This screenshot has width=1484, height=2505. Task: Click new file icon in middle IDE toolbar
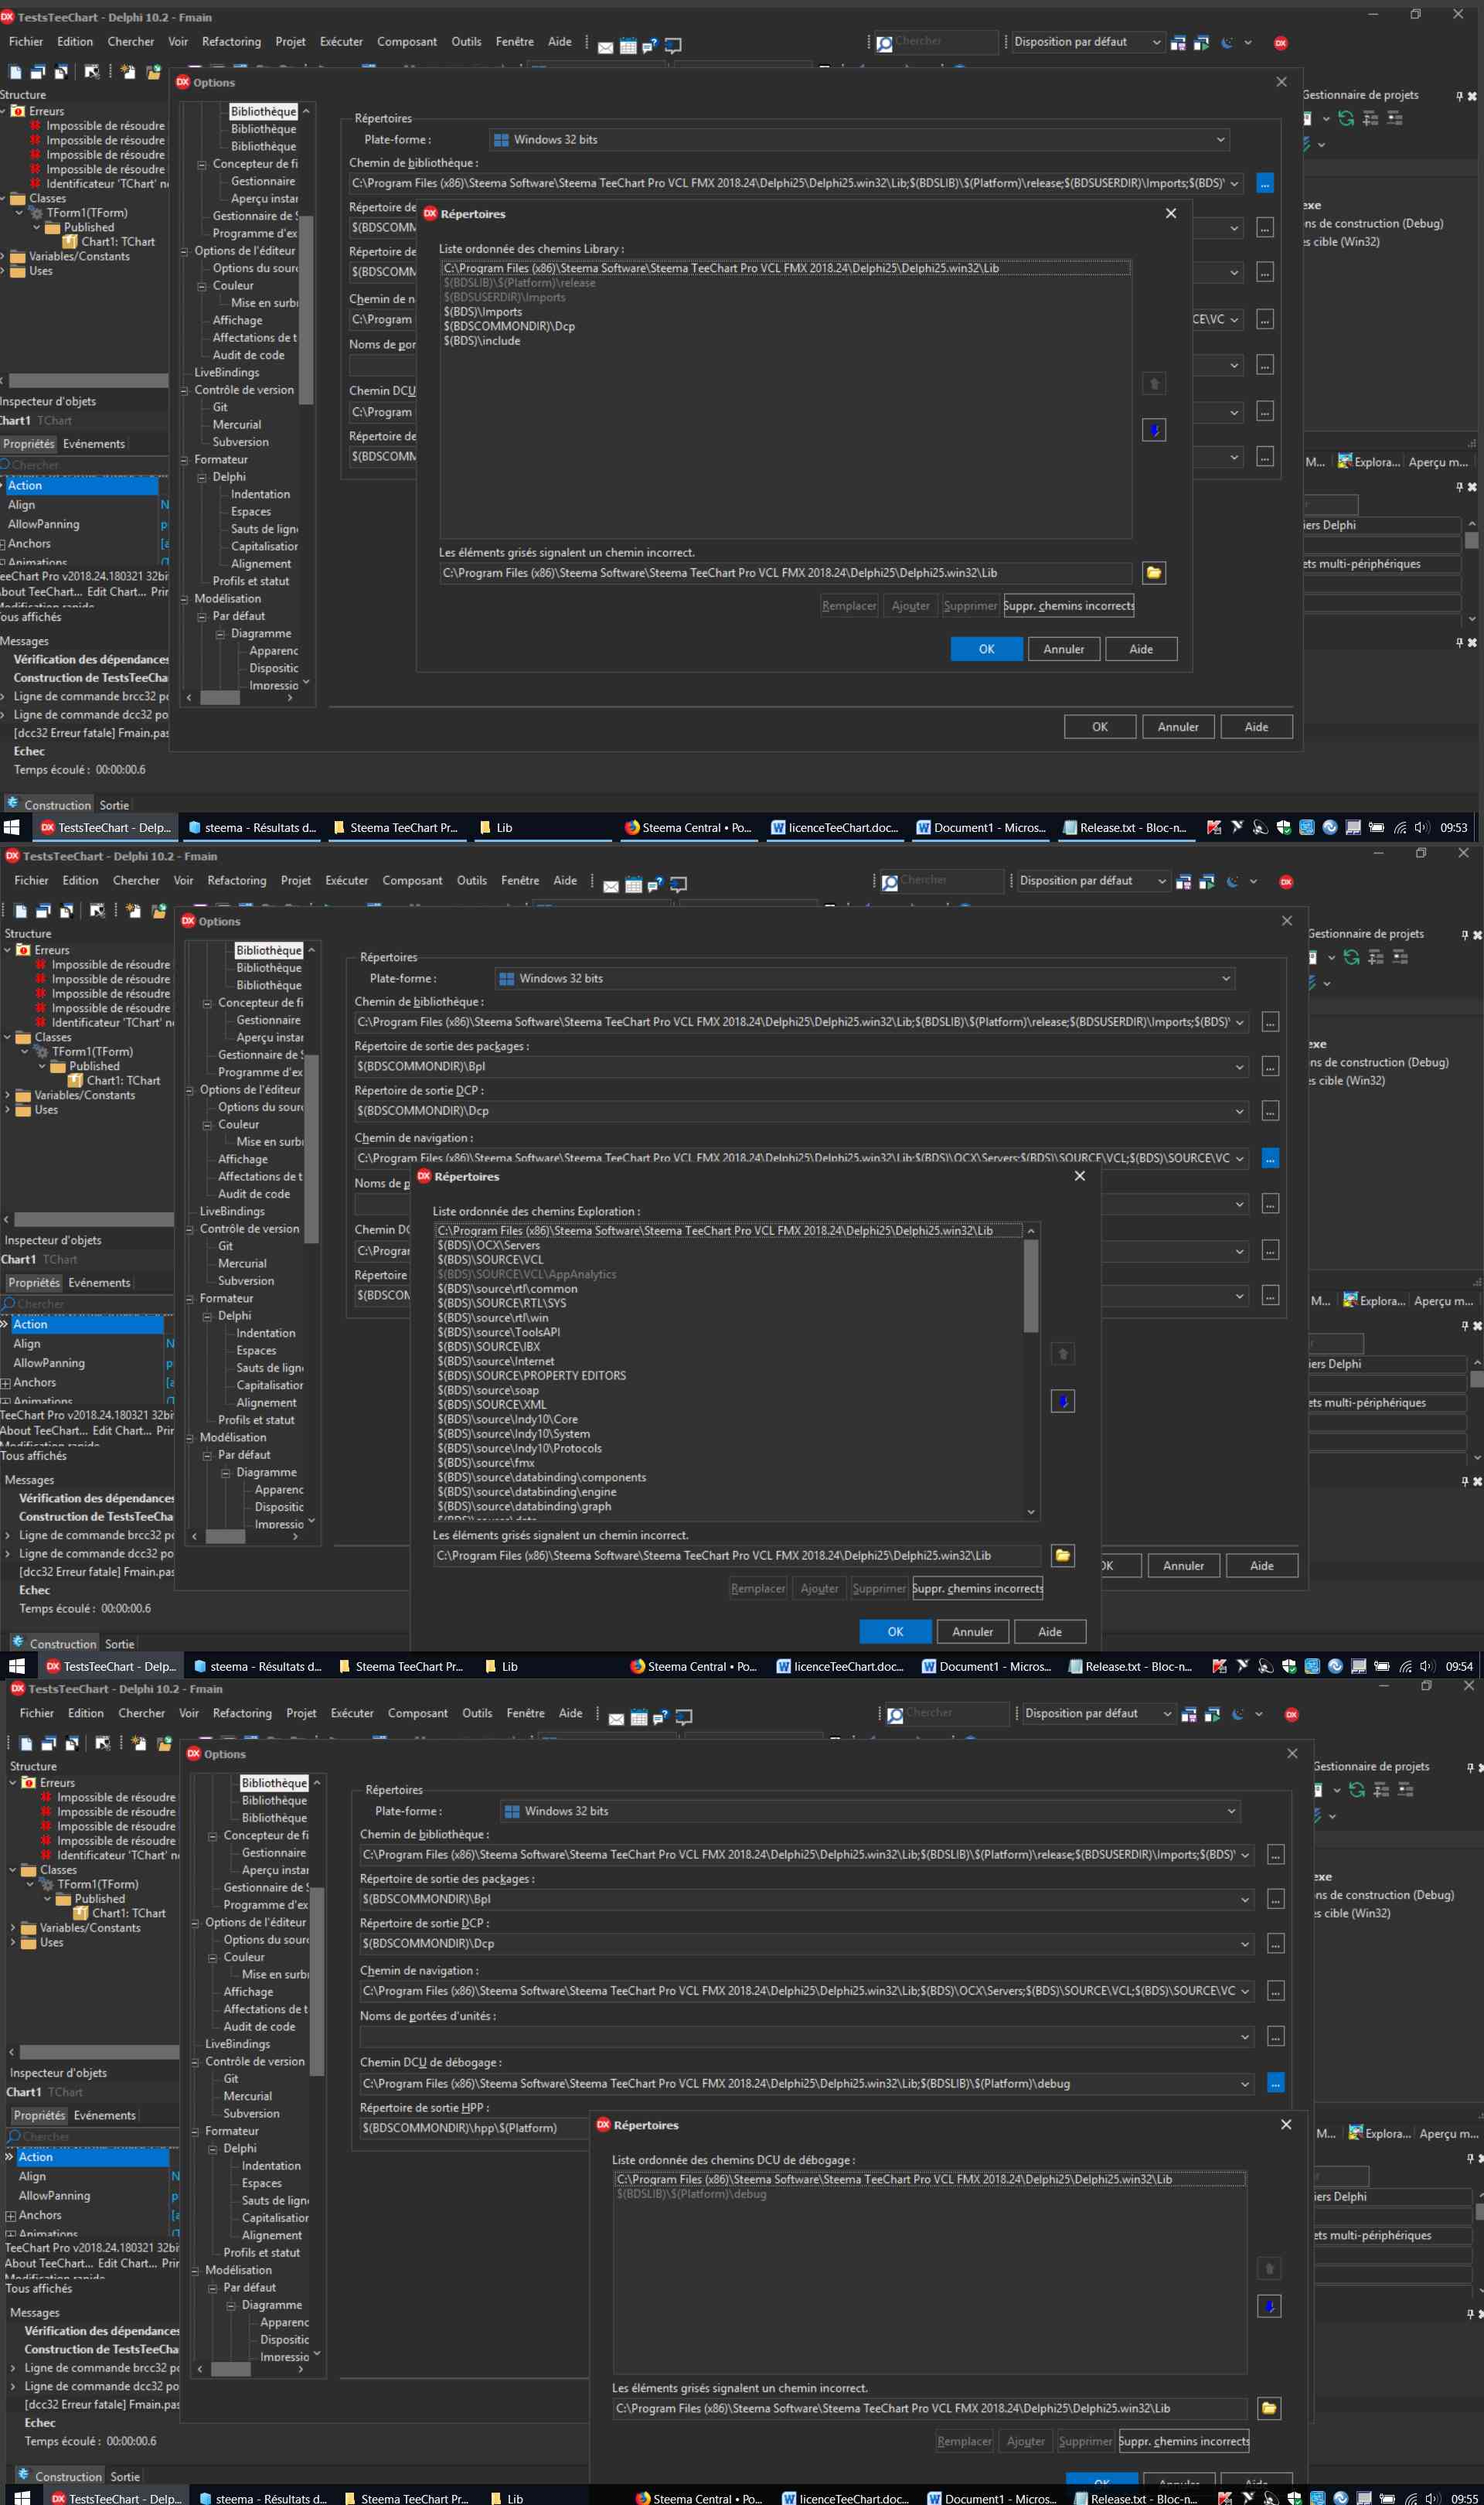[x=20, y=911]
